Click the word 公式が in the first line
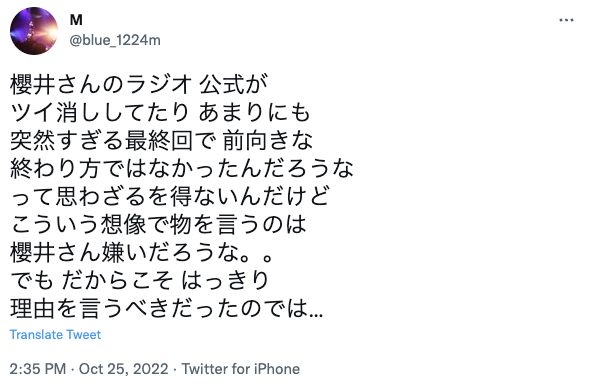The image size is (590, 391). tap(233, 84)
